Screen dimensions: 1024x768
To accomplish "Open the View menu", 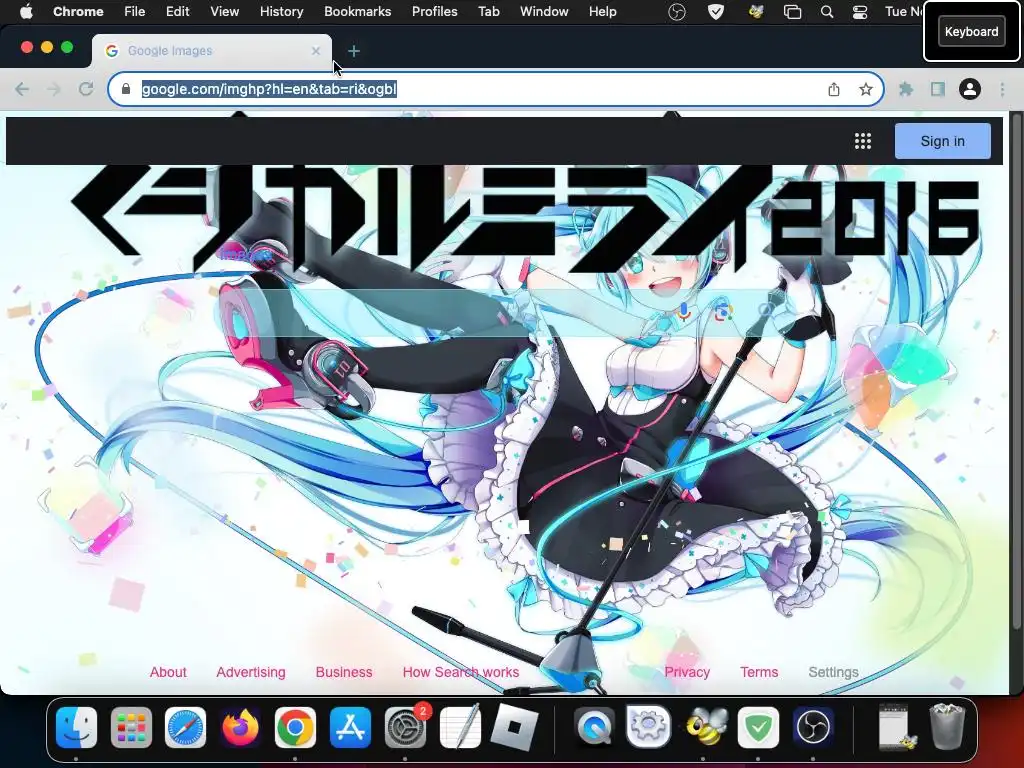I will pyautogui.click(x=224, y=11).
